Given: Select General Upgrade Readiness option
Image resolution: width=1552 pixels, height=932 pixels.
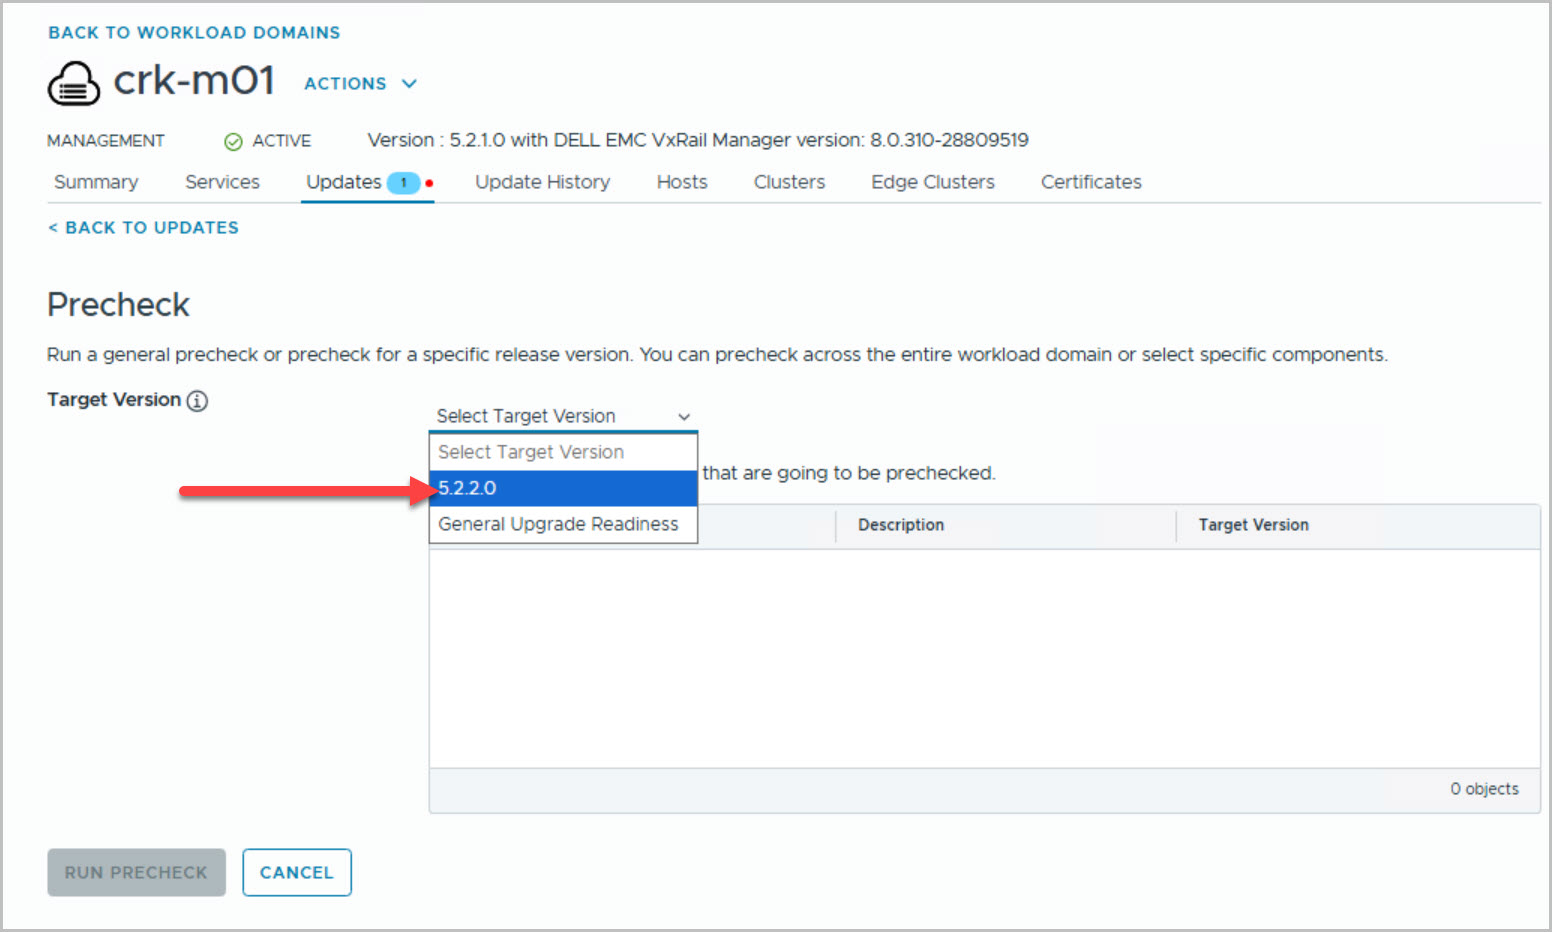Looking at the screenshot, I should coord(558,524).
